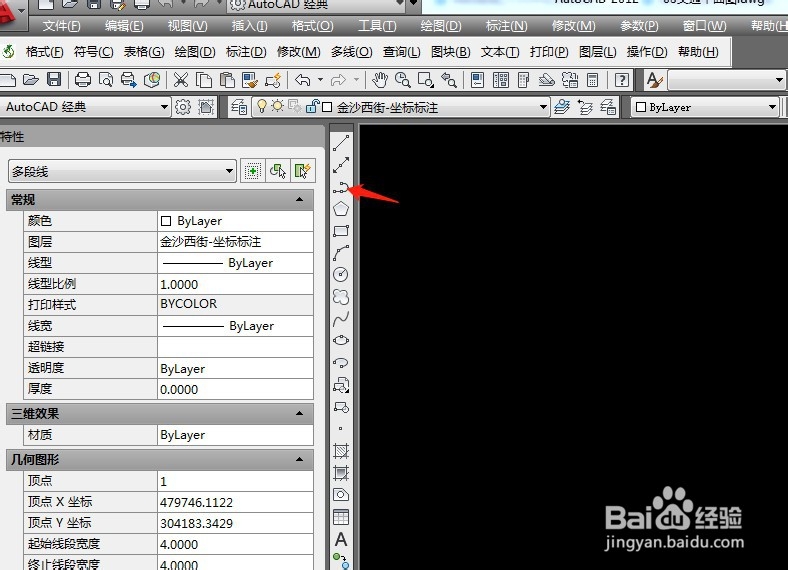Select the Circle tool

click(x=341, y=274)
